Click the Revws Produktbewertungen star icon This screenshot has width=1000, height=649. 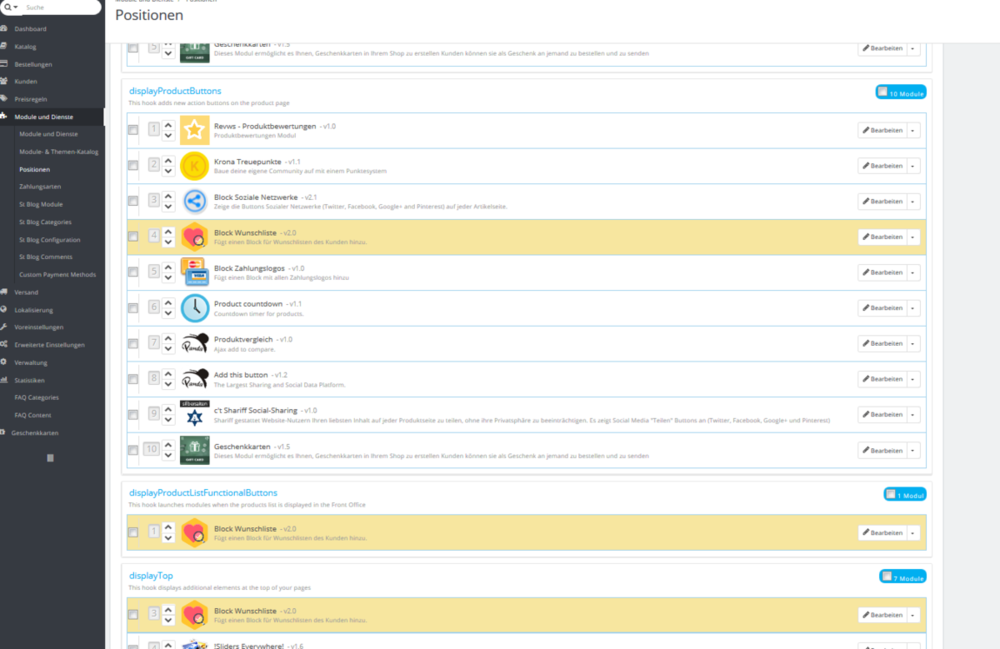click(x=194, y=130)
